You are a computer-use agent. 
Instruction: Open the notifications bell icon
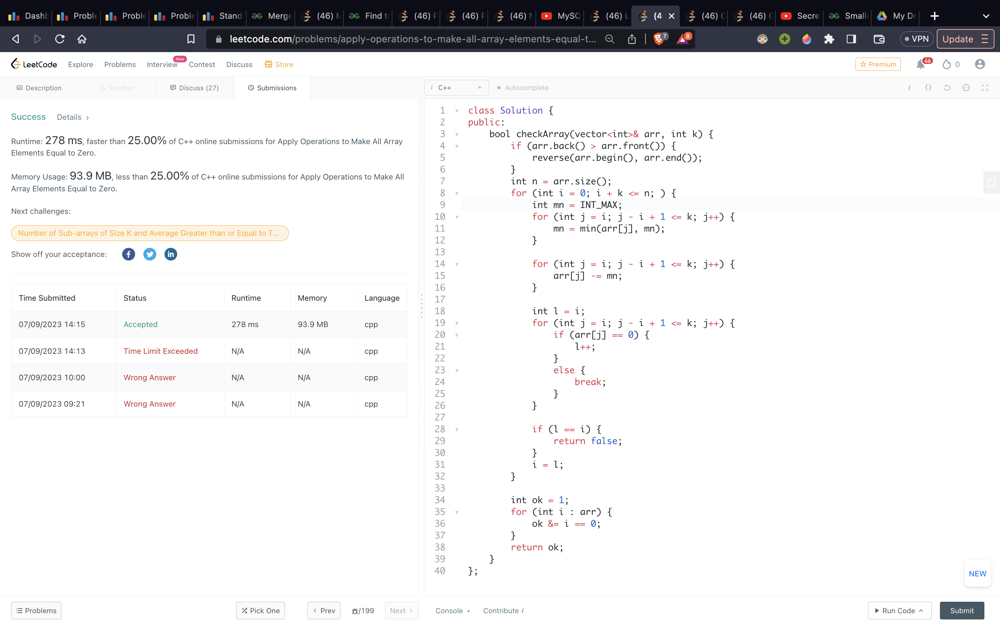(x=921, y=64)
